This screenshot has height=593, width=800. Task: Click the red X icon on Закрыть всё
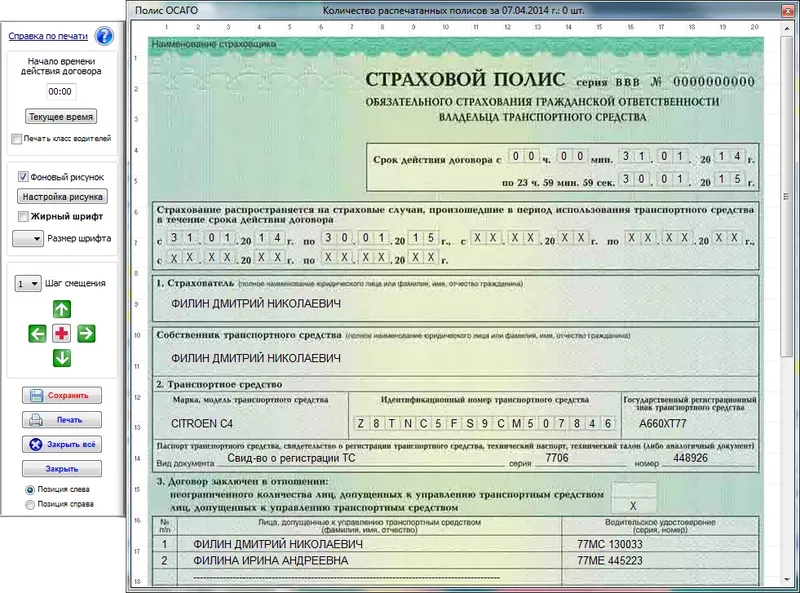pos(36,444)
